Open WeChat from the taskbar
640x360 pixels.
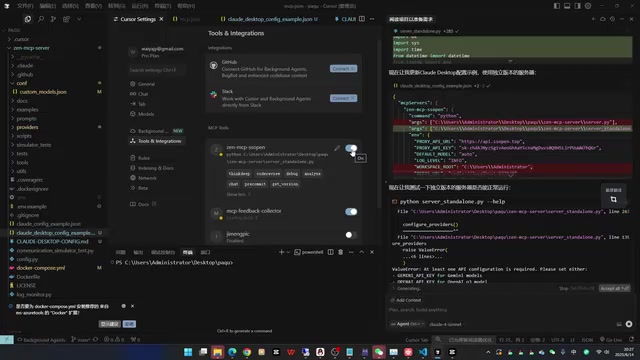pyautogui.click(x=379, y=352)
